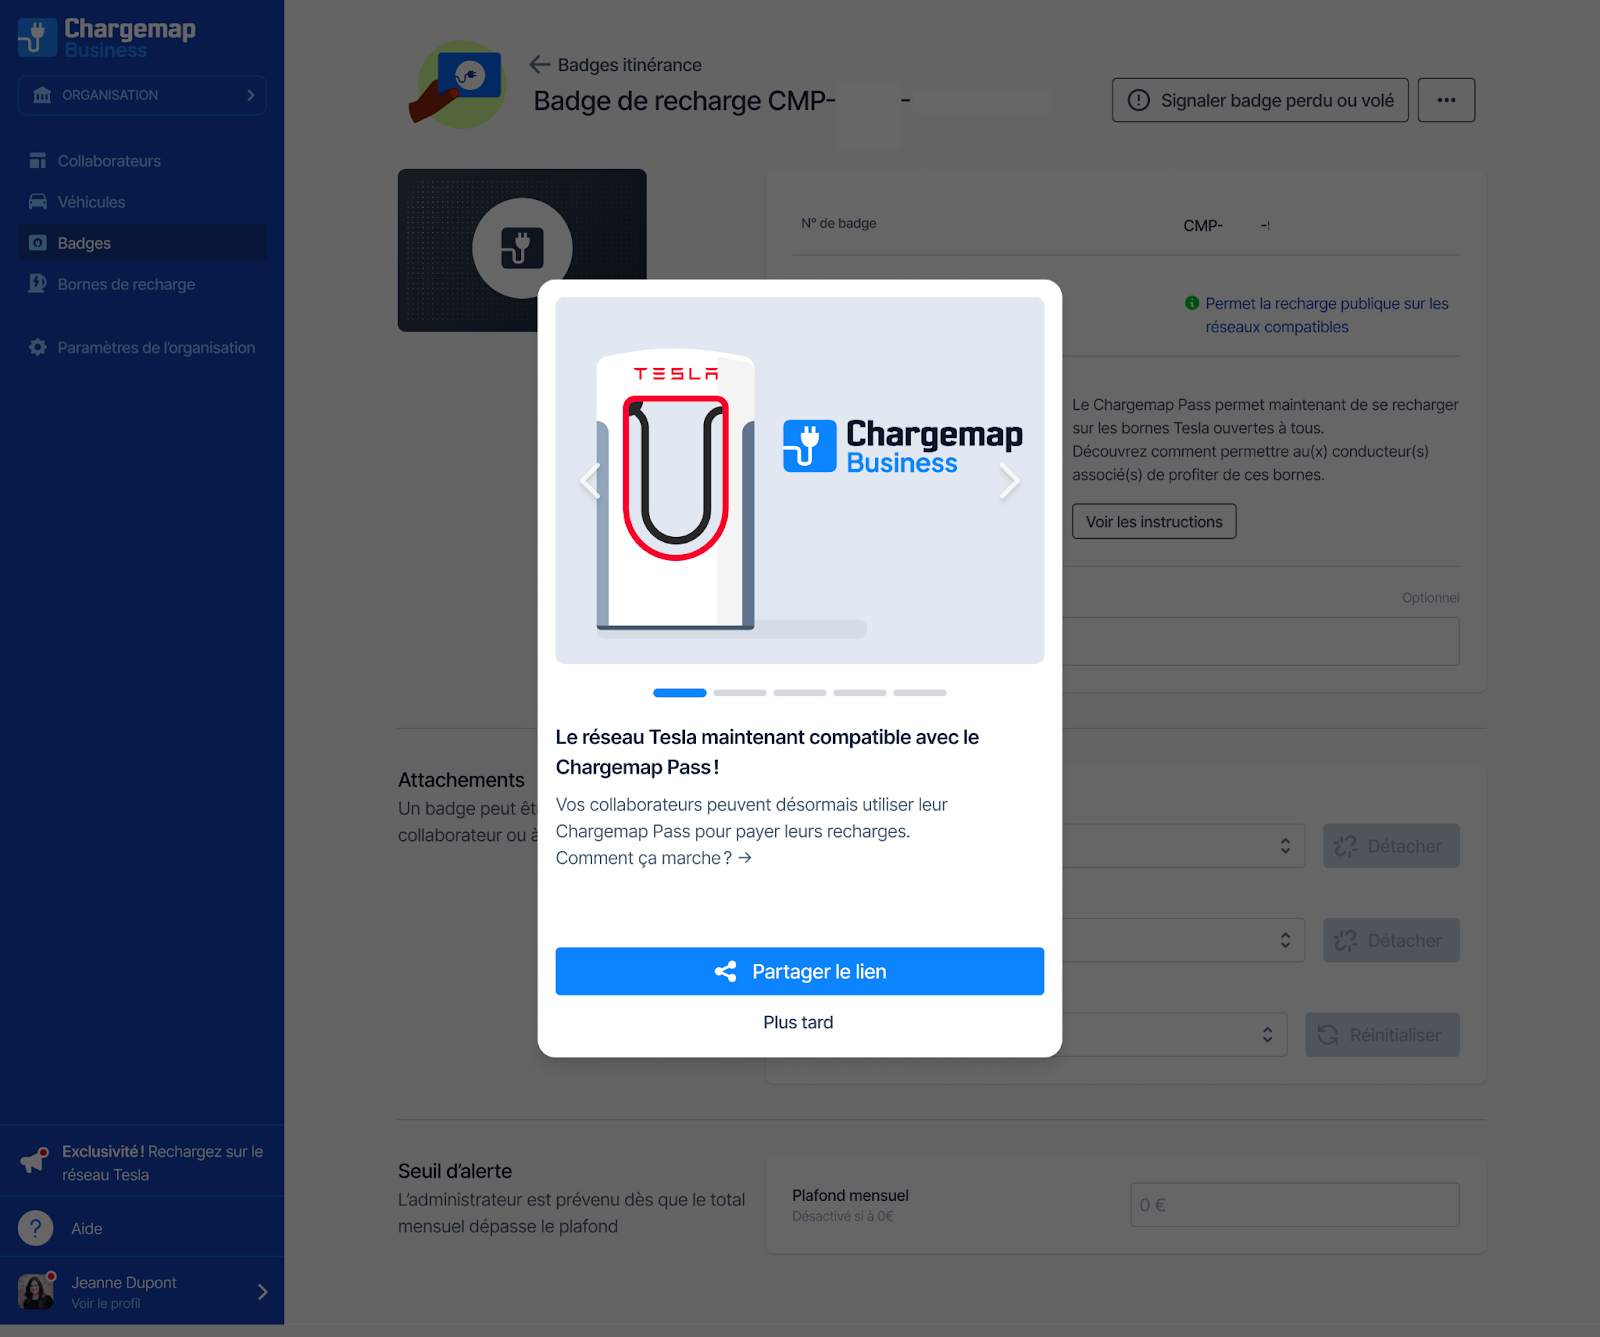Screen dimensions: 1600x1337
Task: Click the back arrow icon near Badges itinérance
Action: pyautogui.click(x=540, y=65)
